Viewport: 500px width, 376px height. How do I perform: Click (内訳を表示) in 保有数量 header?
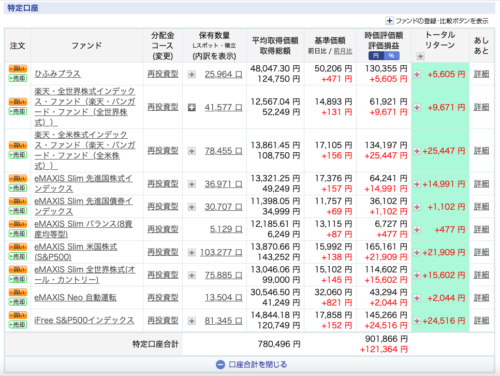coord(214,56)
